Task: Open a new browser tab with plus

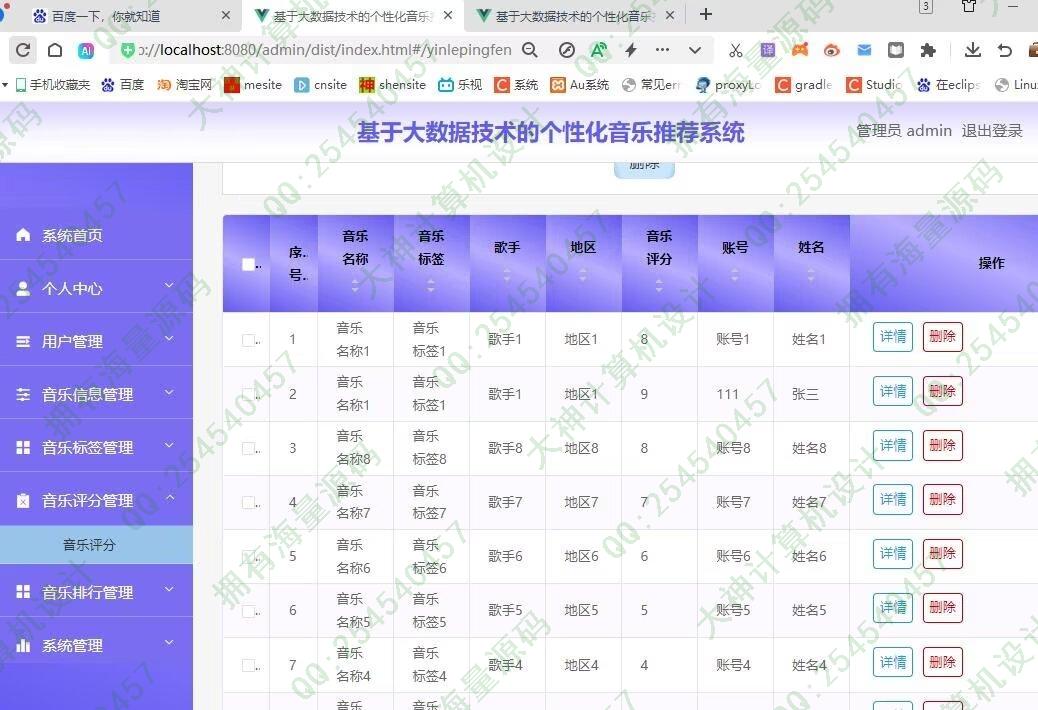Action: pos(706,14)
